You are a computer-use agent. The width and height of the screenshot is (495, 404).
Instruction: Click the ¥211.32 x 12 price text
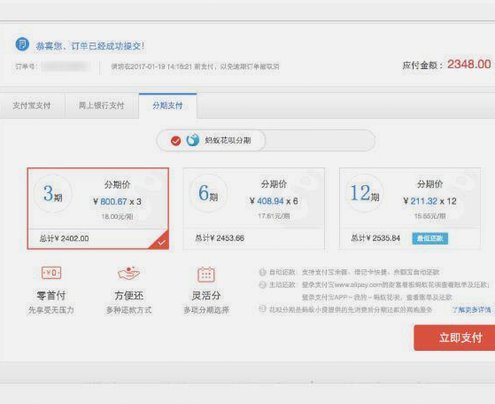[x=430, y=201]
